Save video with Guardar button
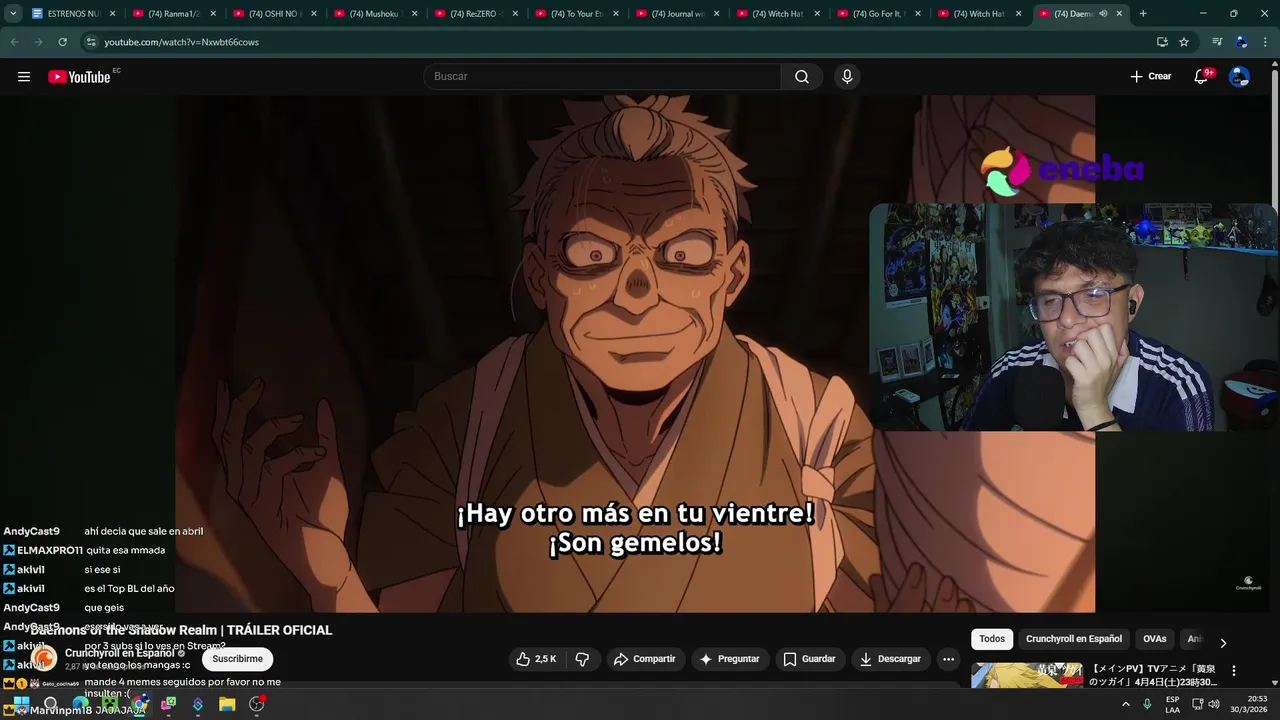The height and width of the screenshot is (720, 1280). [809, 659]
